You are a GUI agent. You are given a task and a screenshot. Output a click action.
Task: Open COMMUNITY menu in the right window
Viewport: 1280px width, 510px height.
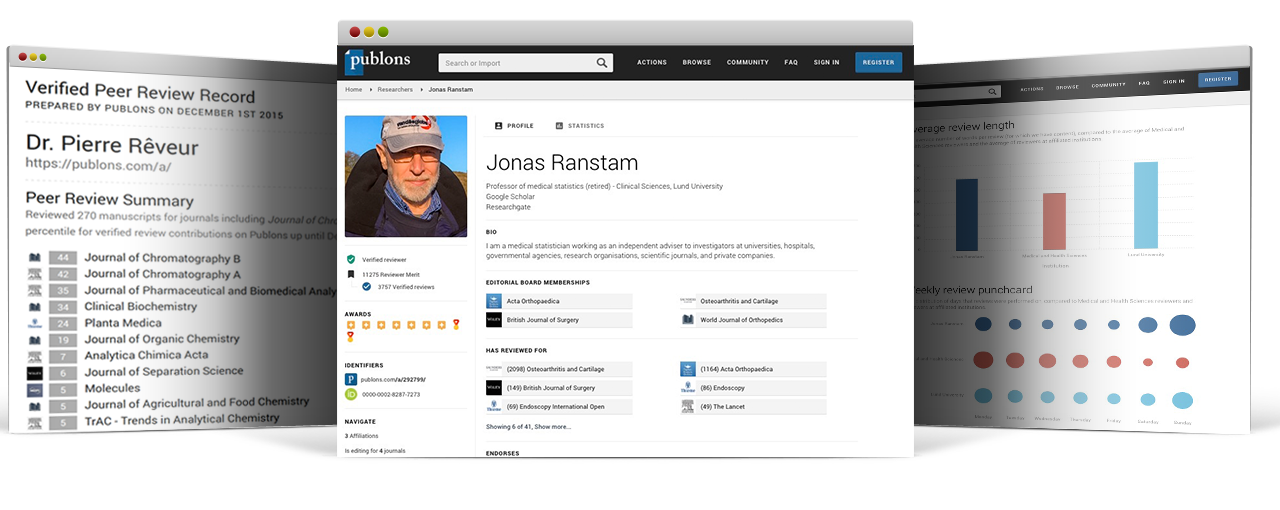coord(1108,85)
